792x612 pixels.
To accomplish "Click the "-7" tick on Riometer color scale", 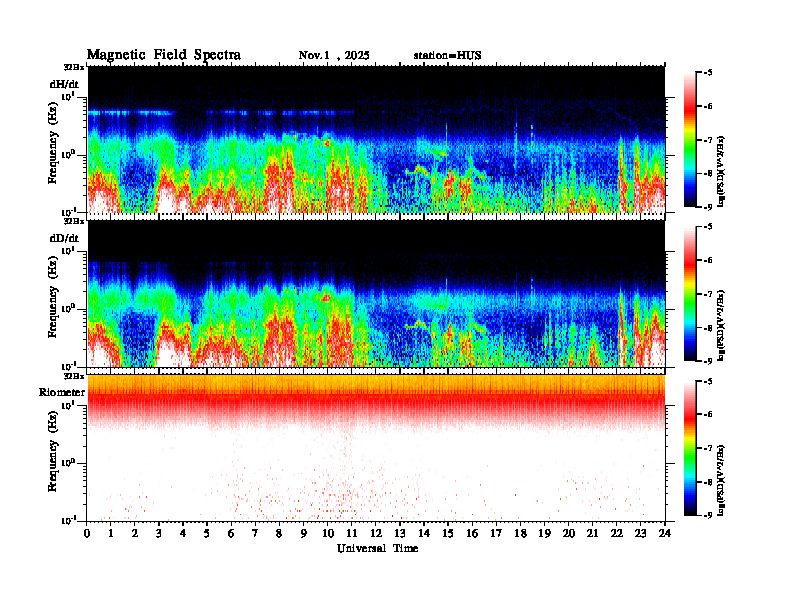I will 708,448.
